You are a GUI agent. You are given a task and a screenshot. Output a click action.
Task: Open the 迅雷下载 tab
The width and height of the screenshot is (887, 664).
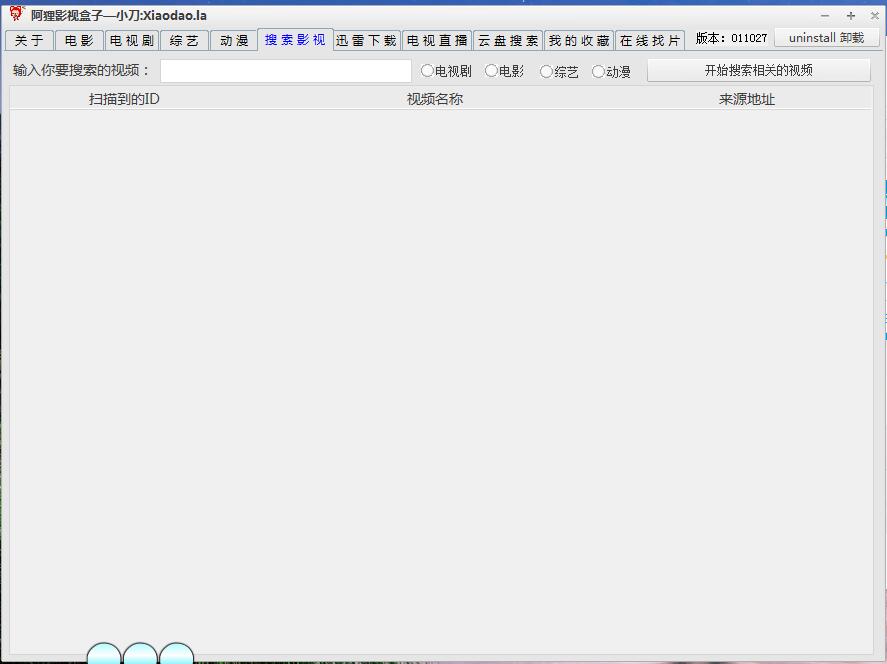(367, 41)
